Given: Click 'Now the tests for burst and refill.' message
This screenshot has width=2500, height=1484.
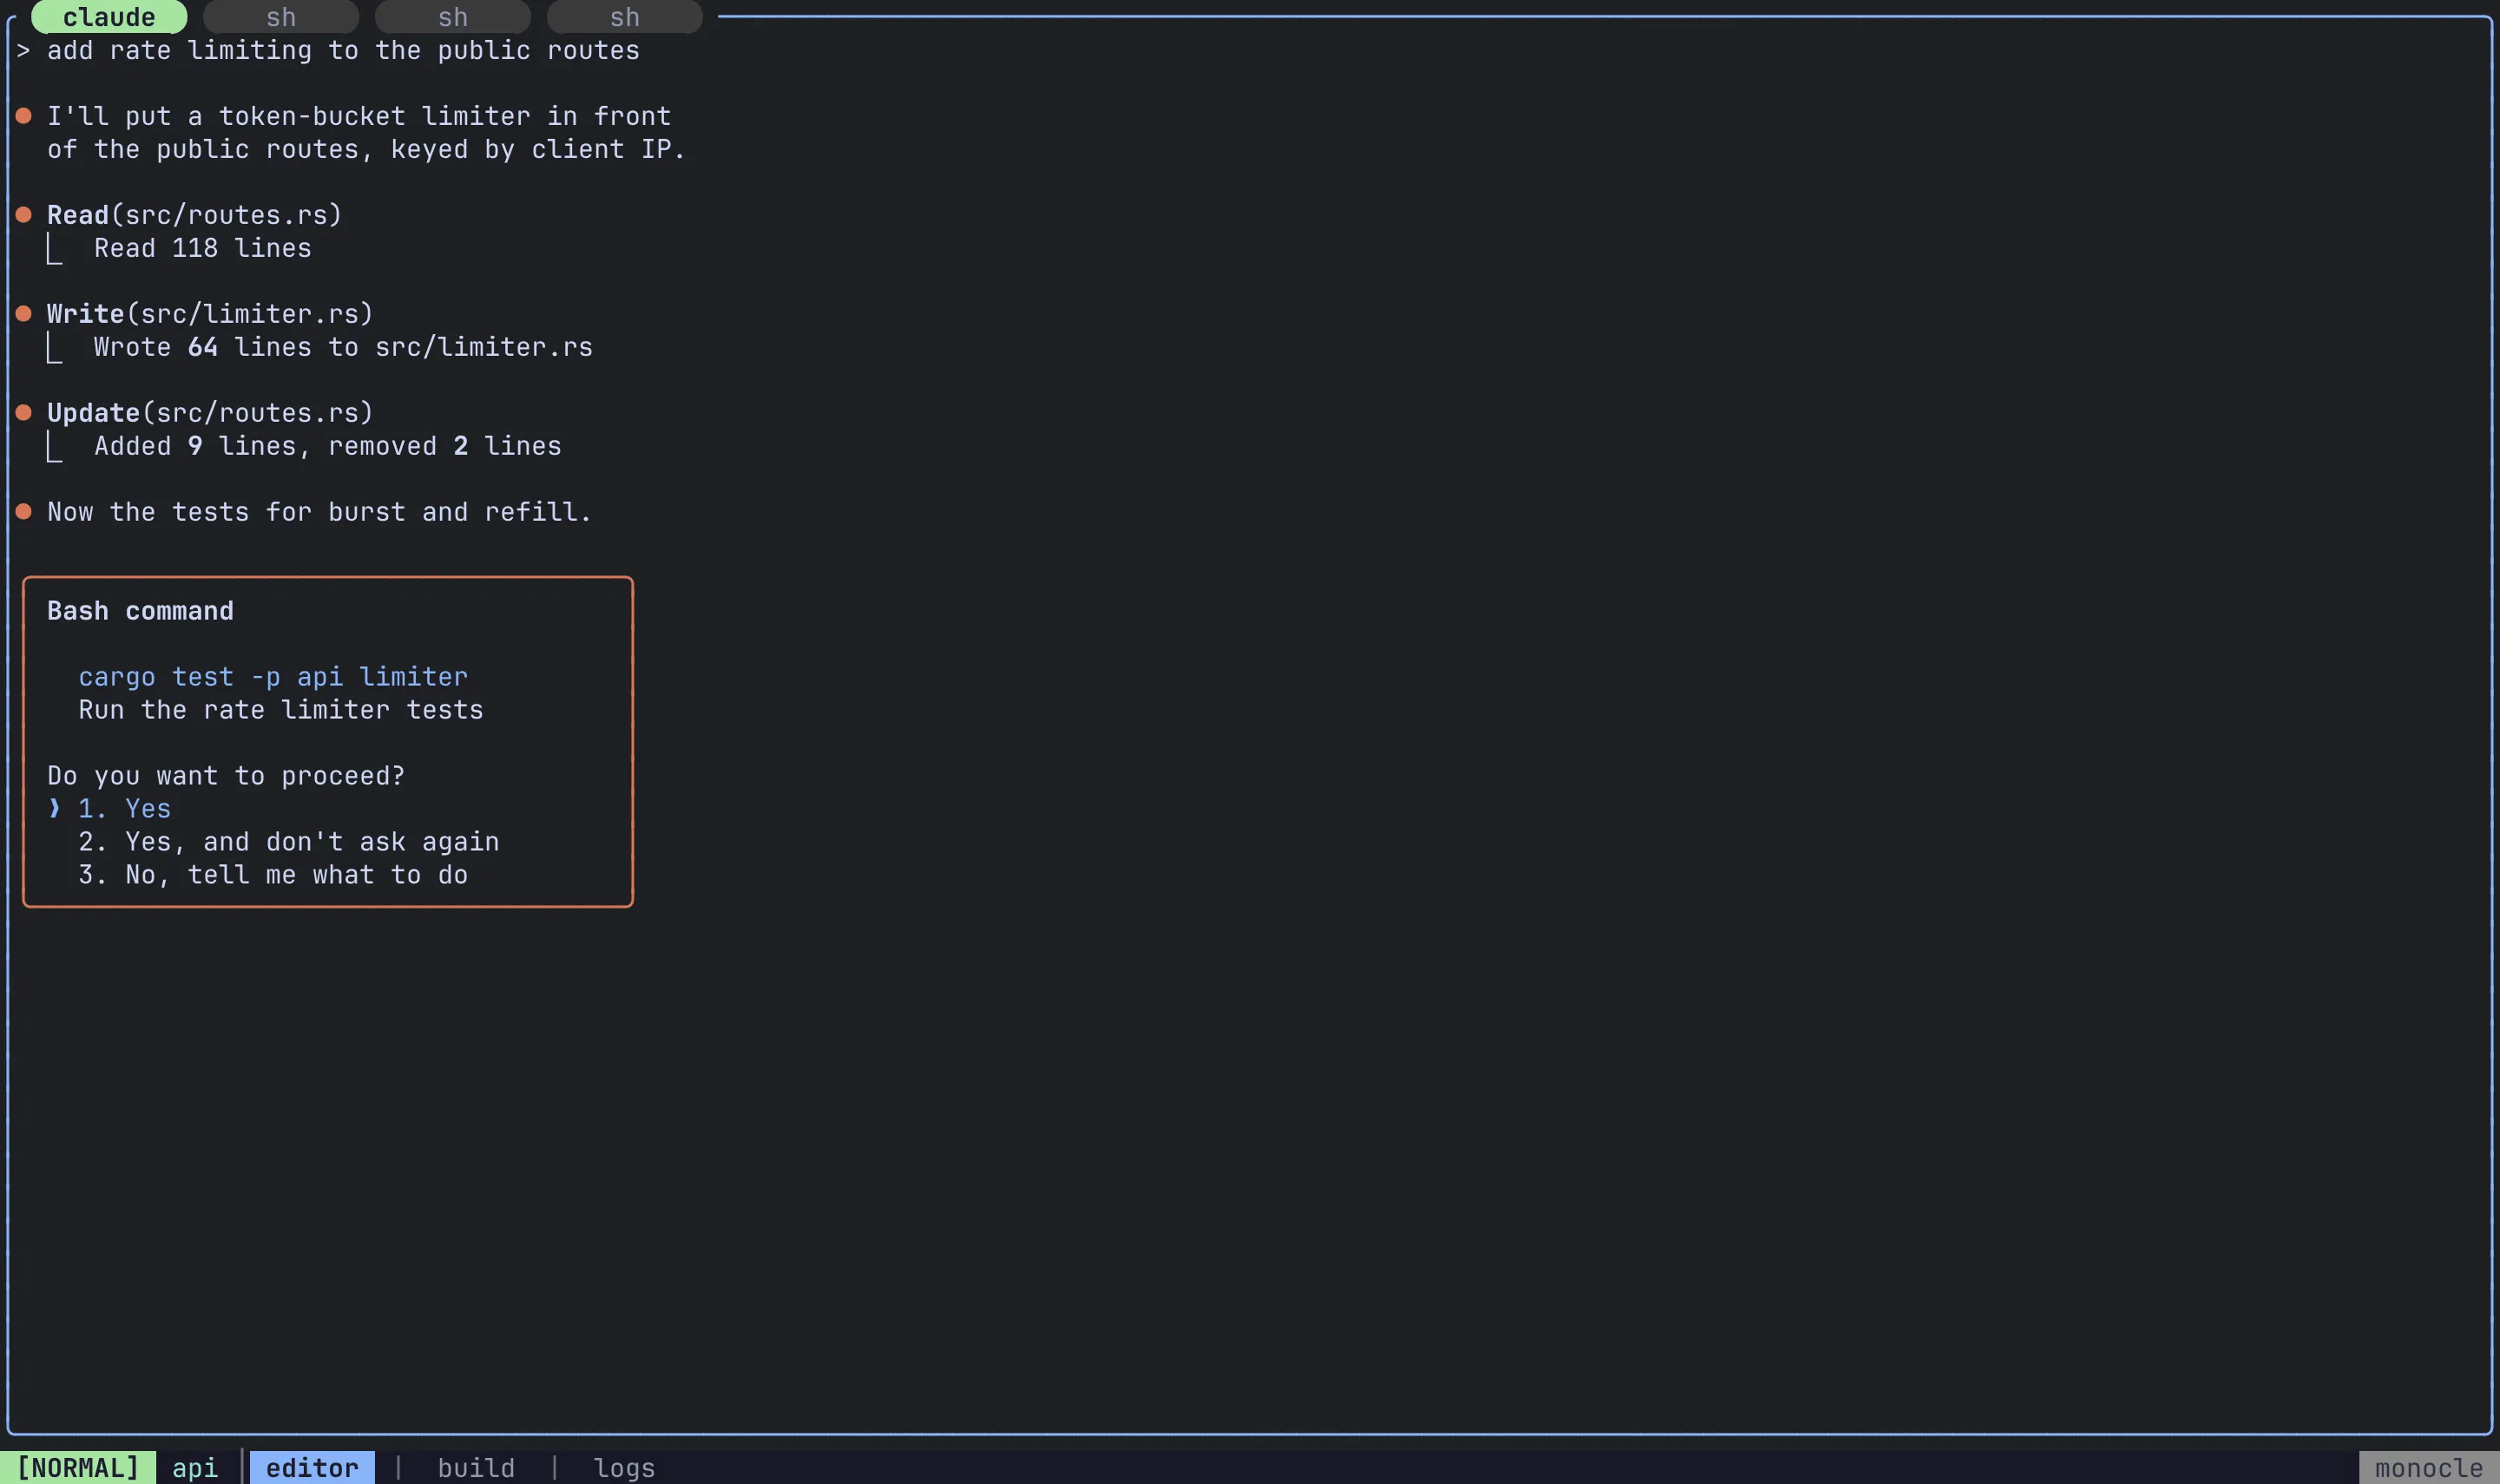Looking at the screenshot, I should pos(320,511).
